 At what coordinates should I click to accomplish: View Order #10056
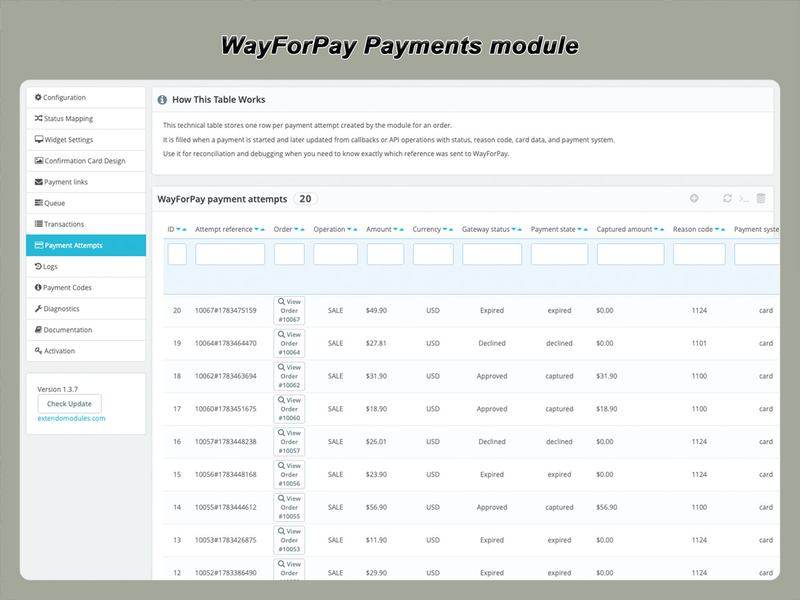coord(289,474)
